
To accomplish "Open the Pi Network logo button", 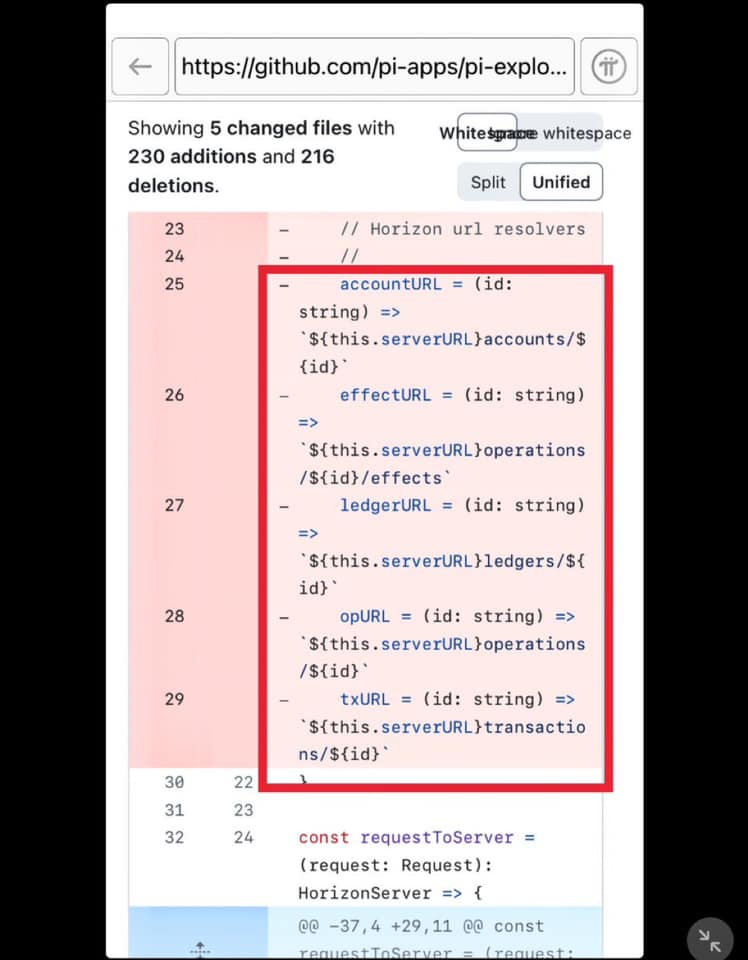I will tap(609, 67).
